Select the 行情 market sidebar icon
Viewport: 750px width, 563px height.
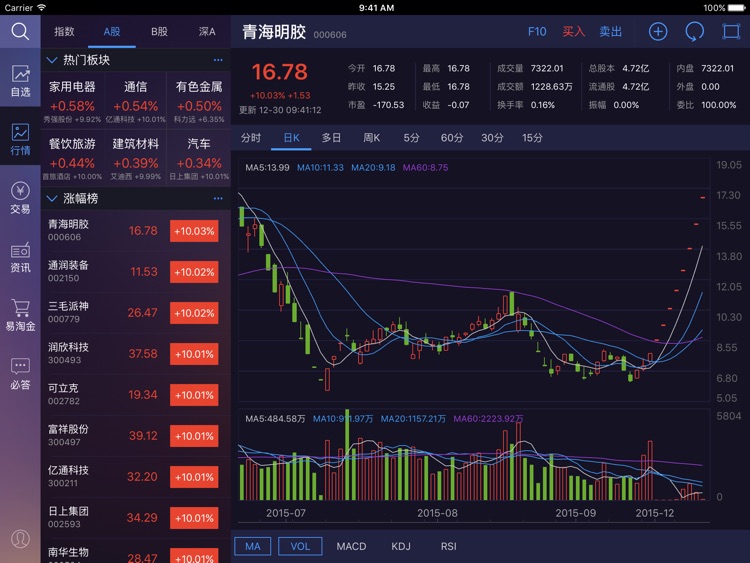pos(20,139)
